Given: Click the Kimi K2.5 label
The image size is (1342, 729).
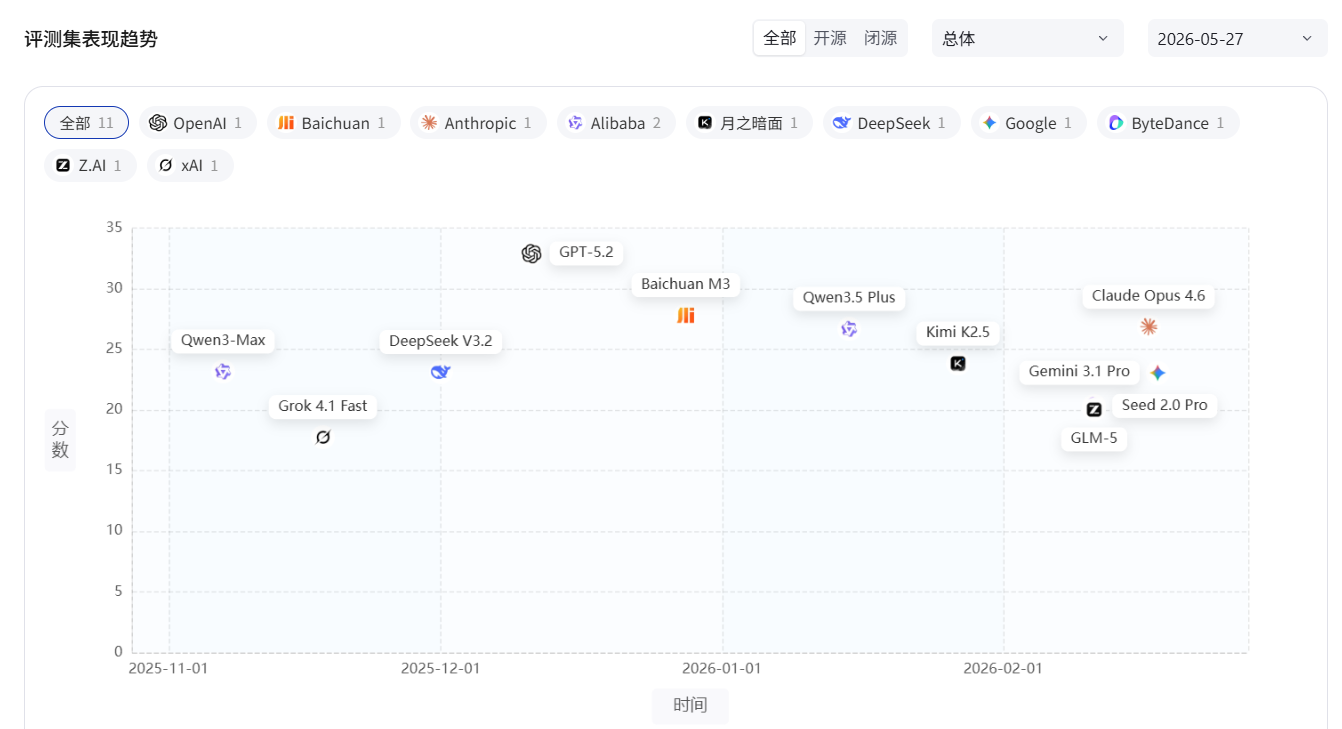Looking at the screenshot, I should pos(958,332).
